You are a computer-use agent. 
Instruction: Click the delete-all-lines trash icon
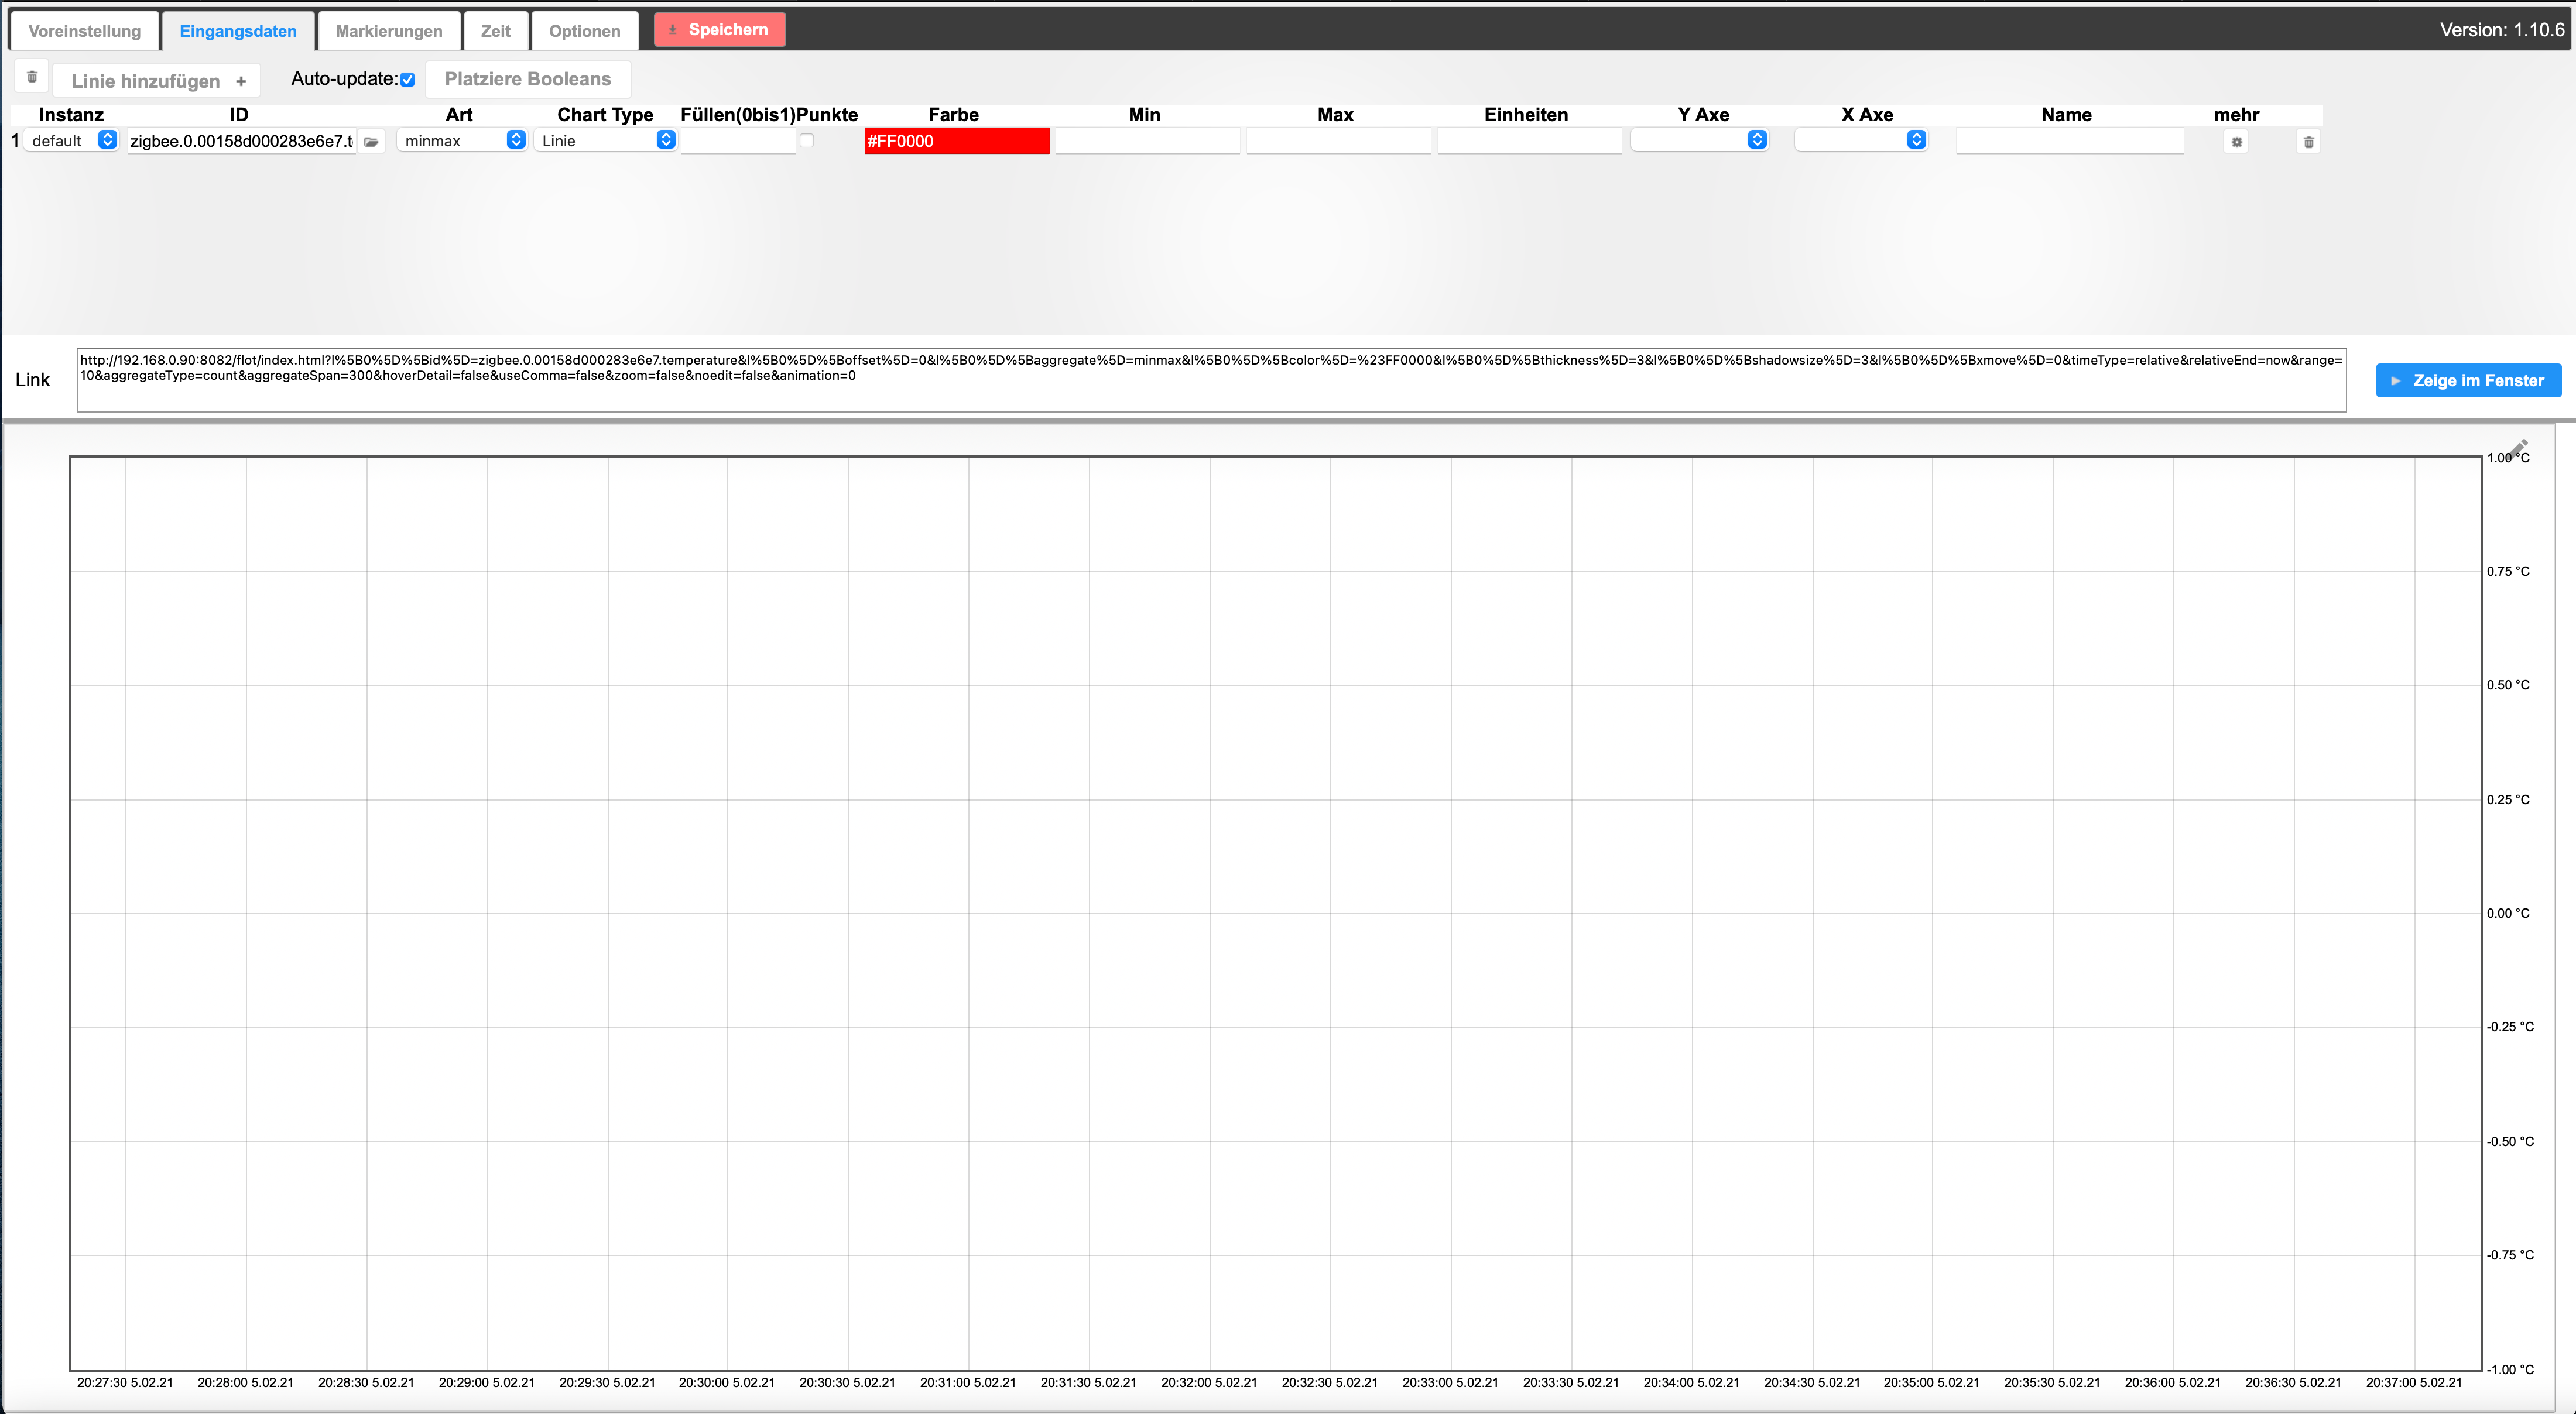click(x=32, y=77)
